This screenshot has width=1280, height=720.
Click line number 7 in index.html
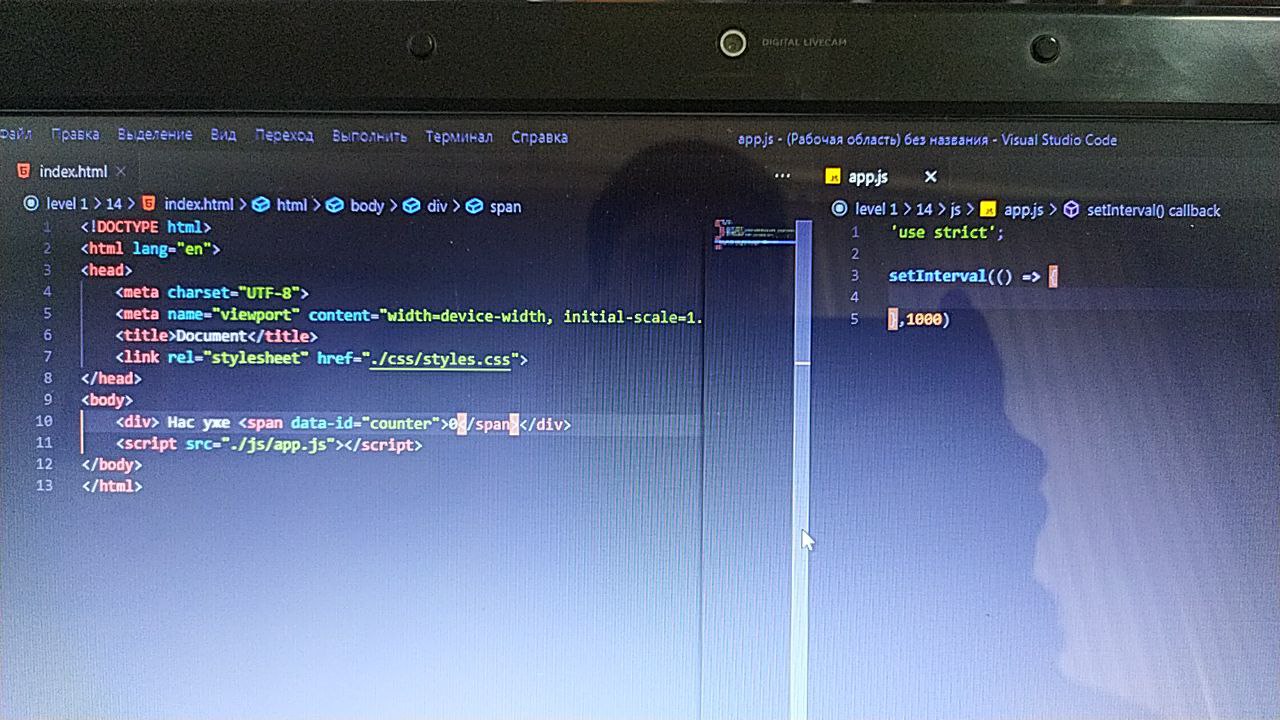tap(47, 357)
